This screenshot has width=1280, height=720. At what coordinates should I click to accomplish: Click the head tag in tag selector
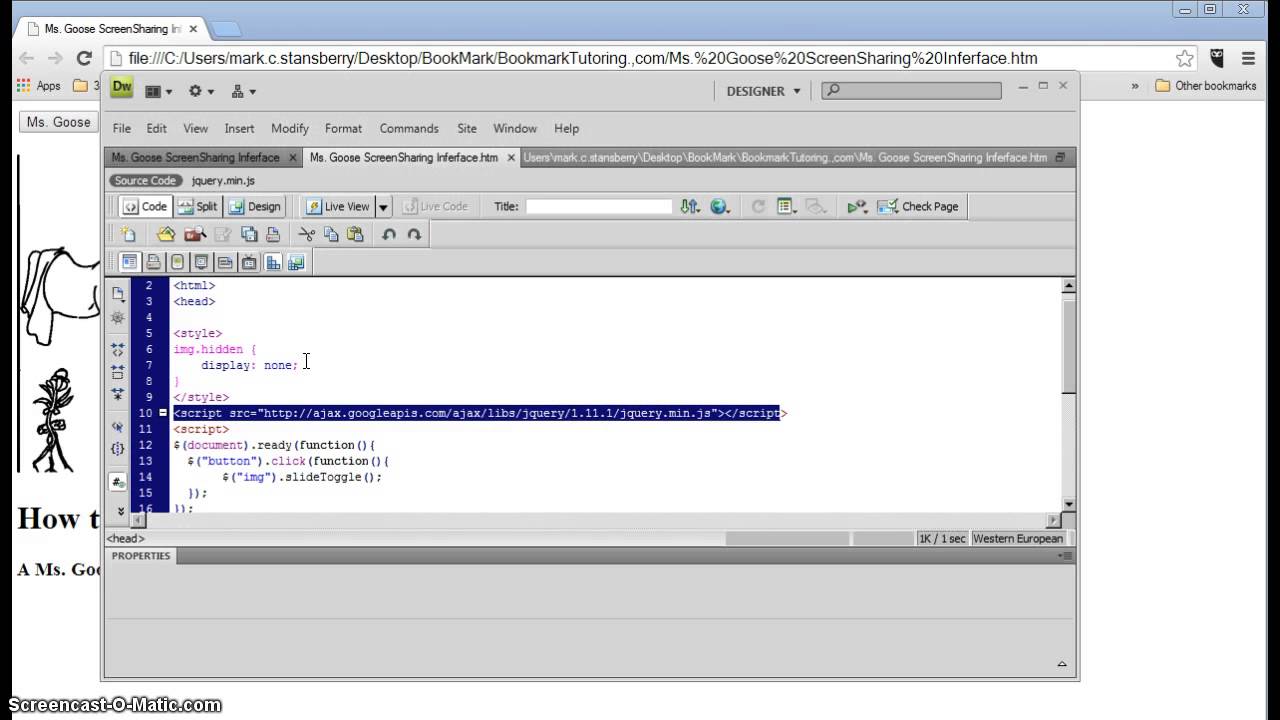126,538
